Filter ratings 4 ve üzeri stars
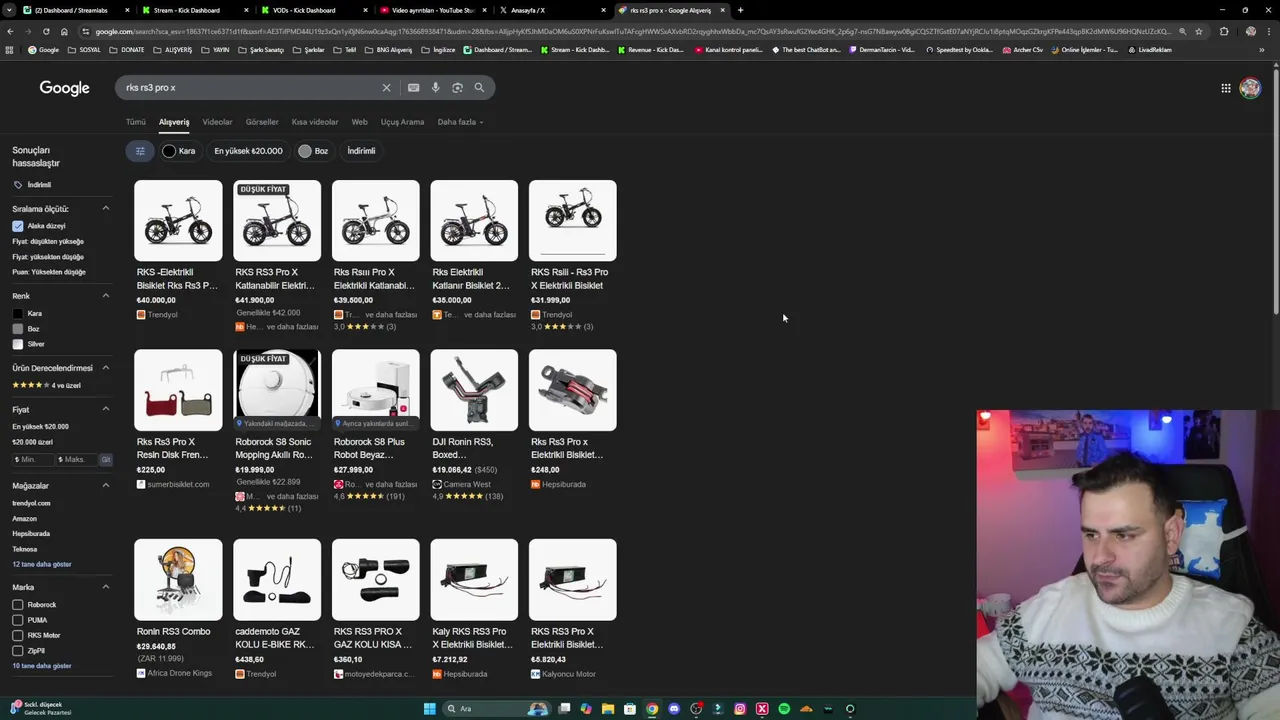1280x720 pixels. [x=46, y=385]
